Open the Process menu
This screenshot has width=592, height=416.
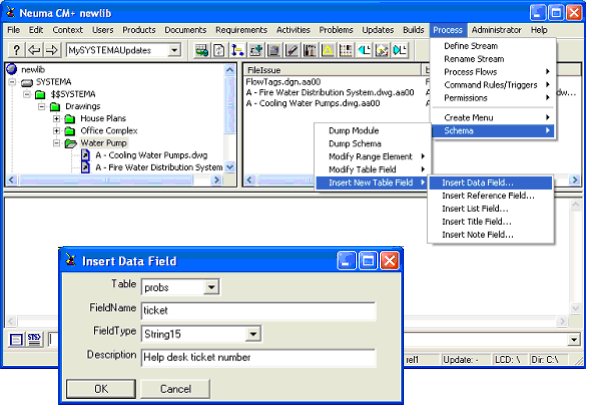point(447,30)
